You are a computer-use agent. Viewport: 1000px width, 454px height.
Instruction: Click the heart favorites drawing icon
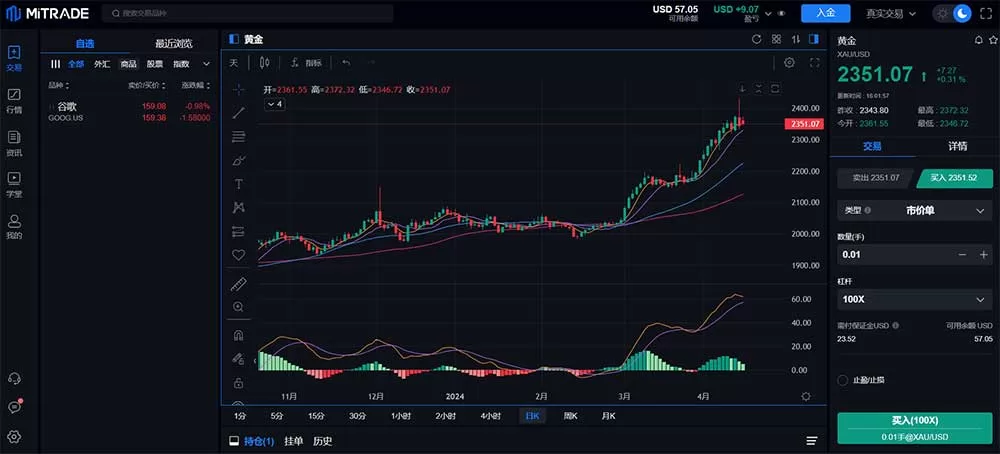[x=239, y=254]
